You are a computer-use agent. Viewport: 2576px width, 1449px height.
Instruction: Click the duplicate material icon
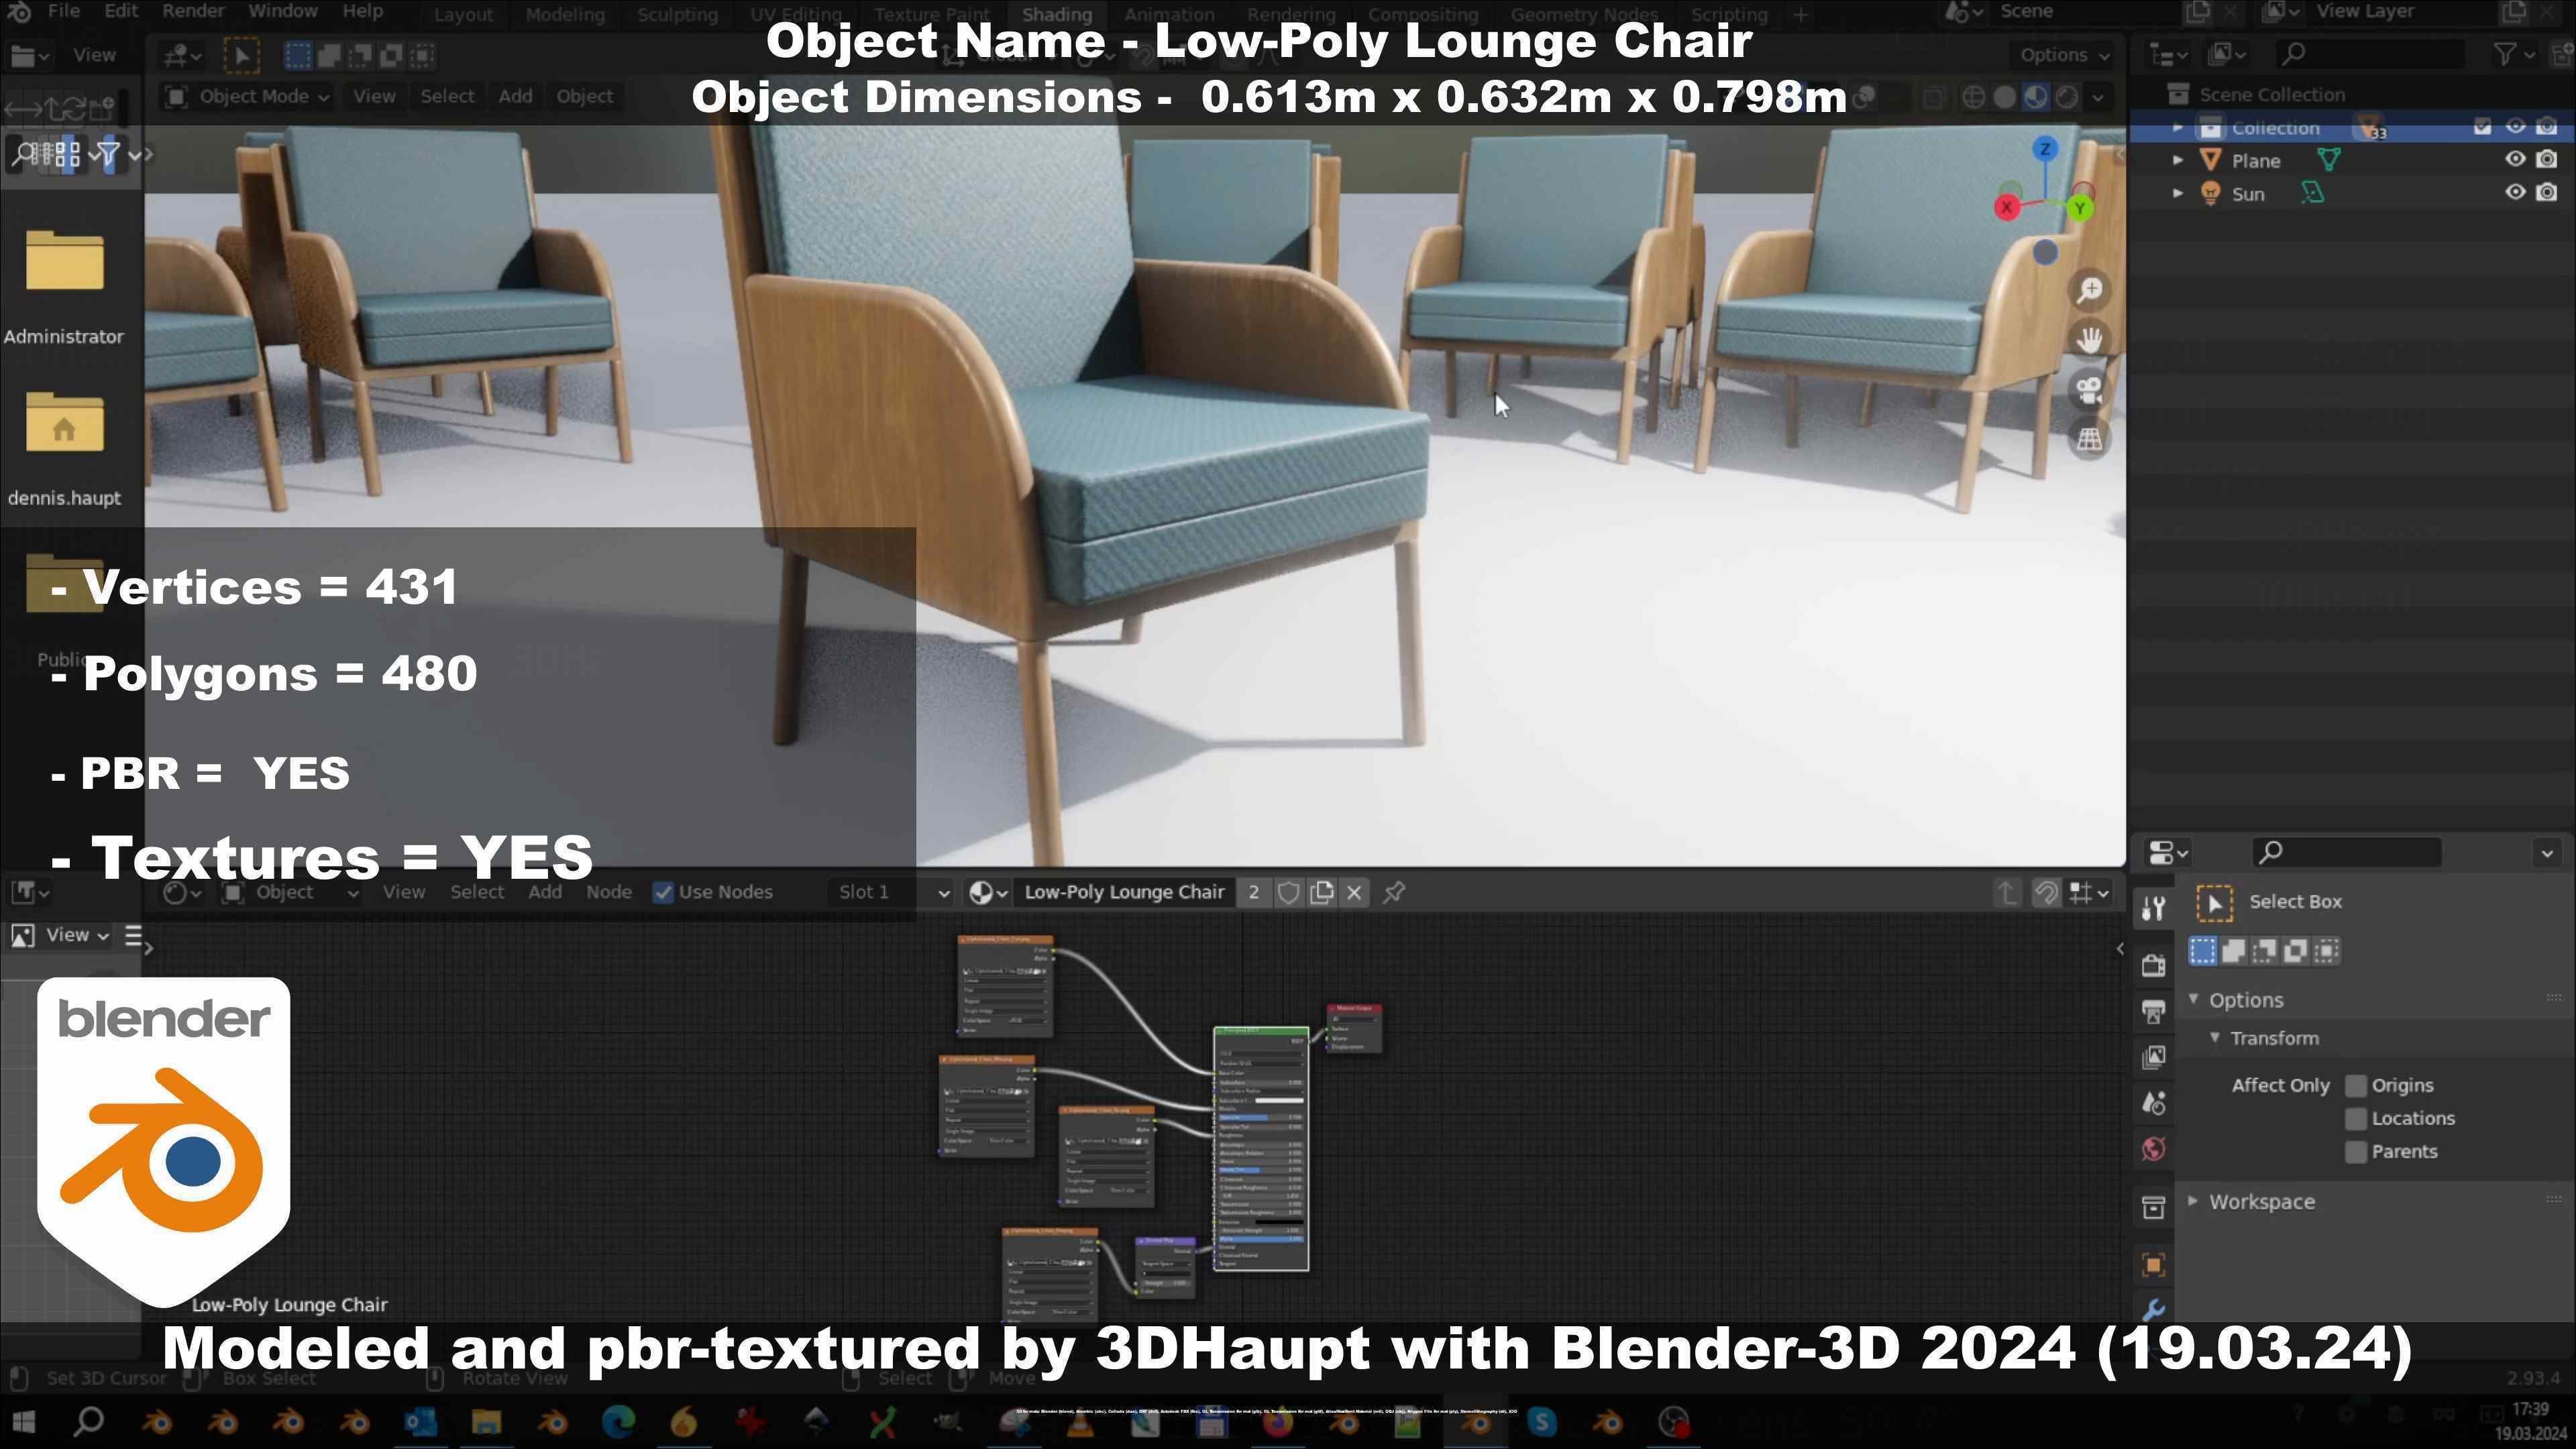click(1321, 892)
